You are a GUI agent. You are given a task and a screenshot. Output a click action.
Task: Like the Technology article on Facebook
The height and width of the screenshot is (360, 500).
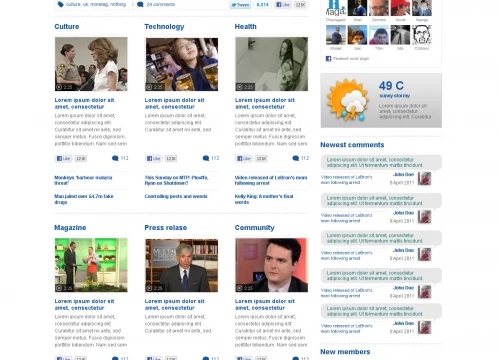pos(154,159)
